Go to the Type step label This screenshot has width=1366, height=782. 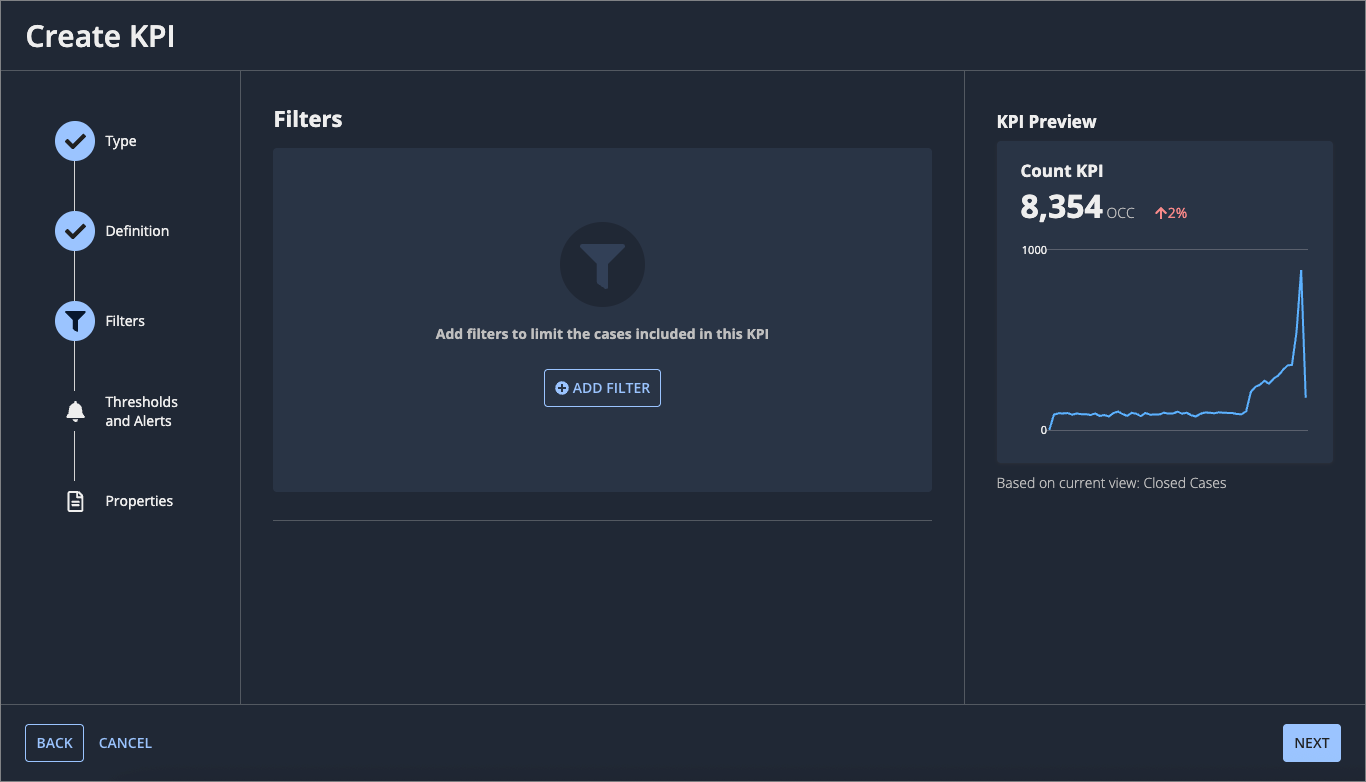coord(121,141)
